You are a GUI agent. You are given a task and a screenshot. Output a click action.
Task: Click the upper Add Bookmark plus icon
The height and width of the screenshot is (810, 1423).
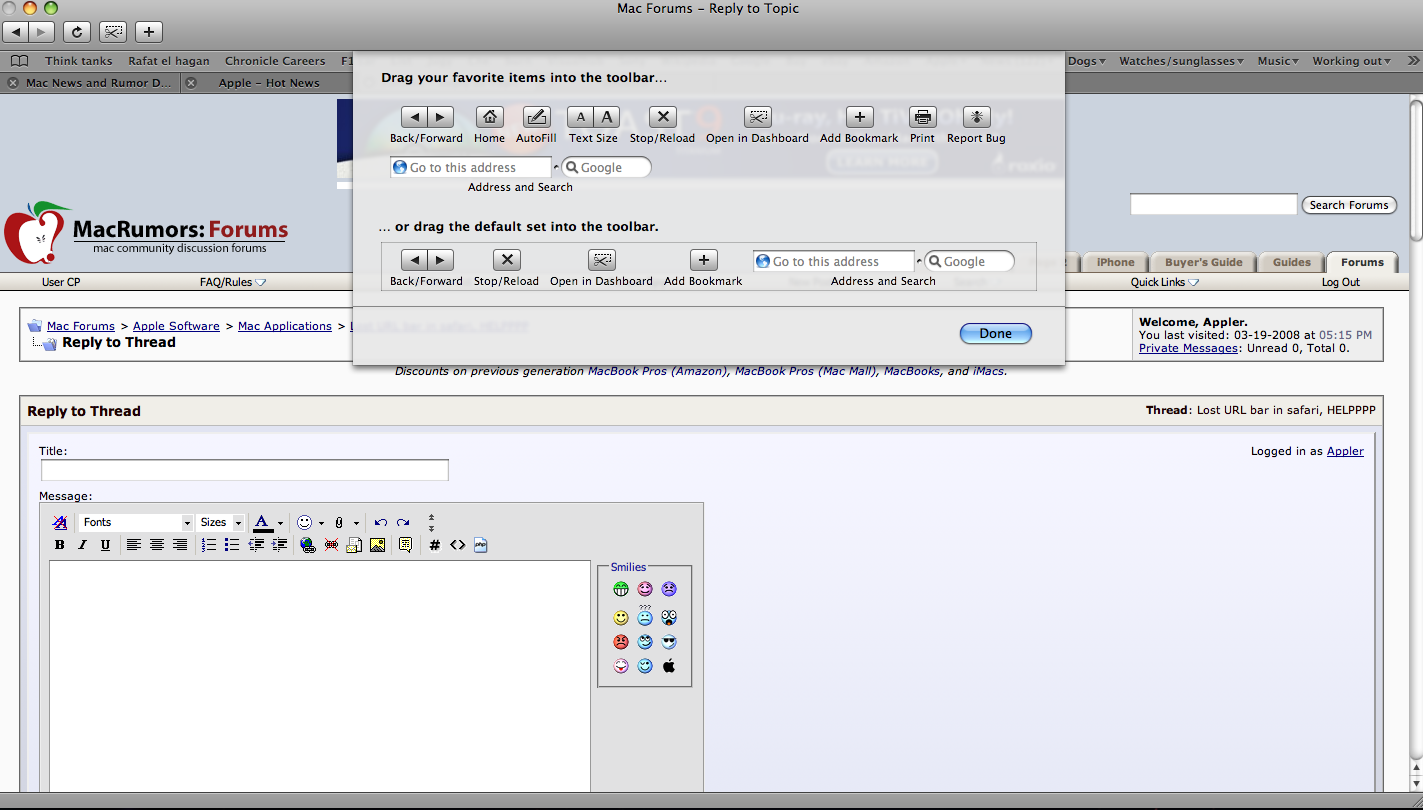tap(859, 117)
